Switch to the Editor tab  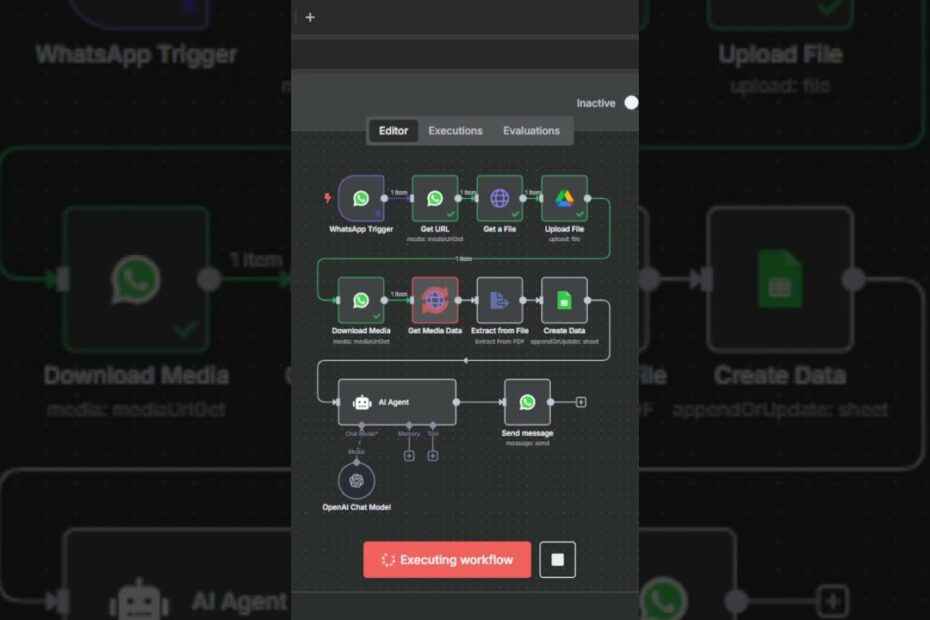click(393, 131)
